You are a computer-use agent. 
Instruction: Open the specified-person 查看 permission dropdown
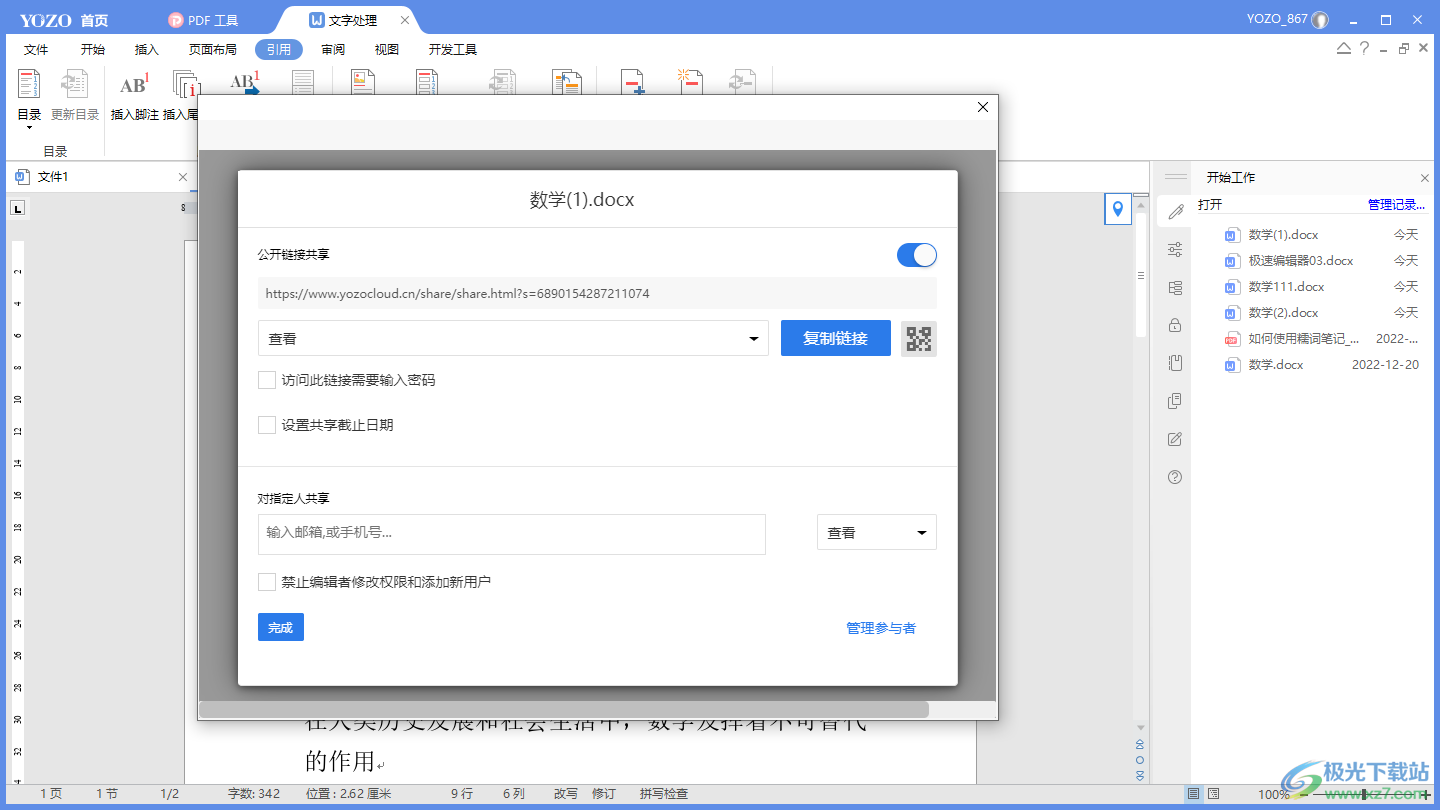(x=877, y=533)
